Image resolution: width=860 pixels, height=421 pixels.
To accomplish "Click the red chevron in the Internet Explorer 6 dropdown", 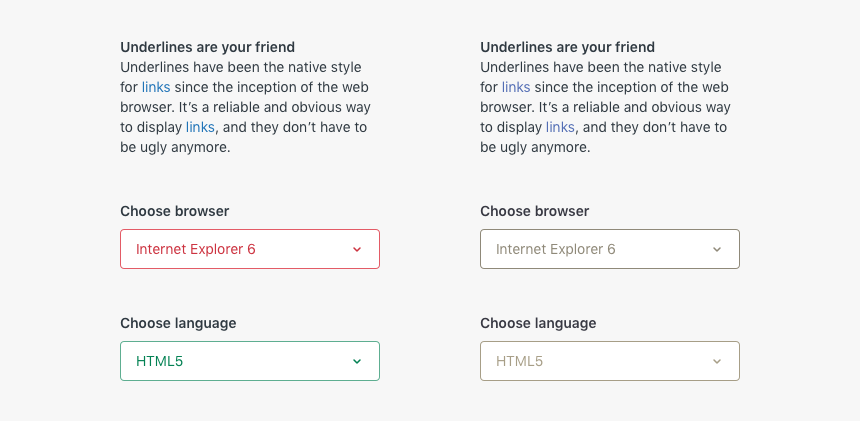I will (x=357, y=250).
